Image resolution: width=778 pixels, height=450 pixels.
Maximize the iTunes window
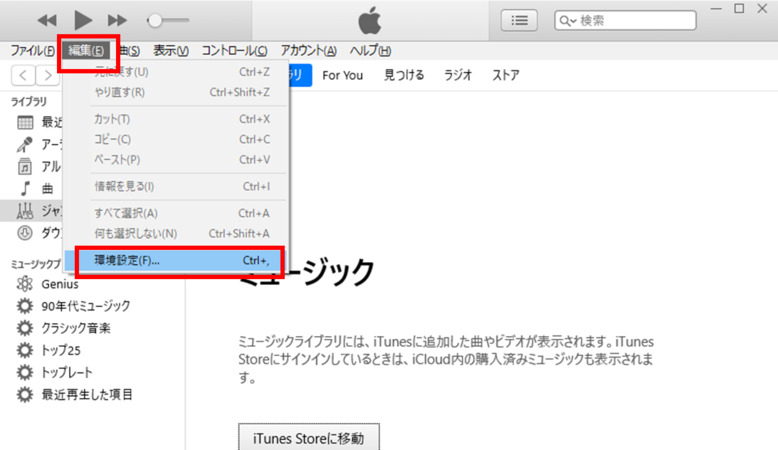click(739, 8)
